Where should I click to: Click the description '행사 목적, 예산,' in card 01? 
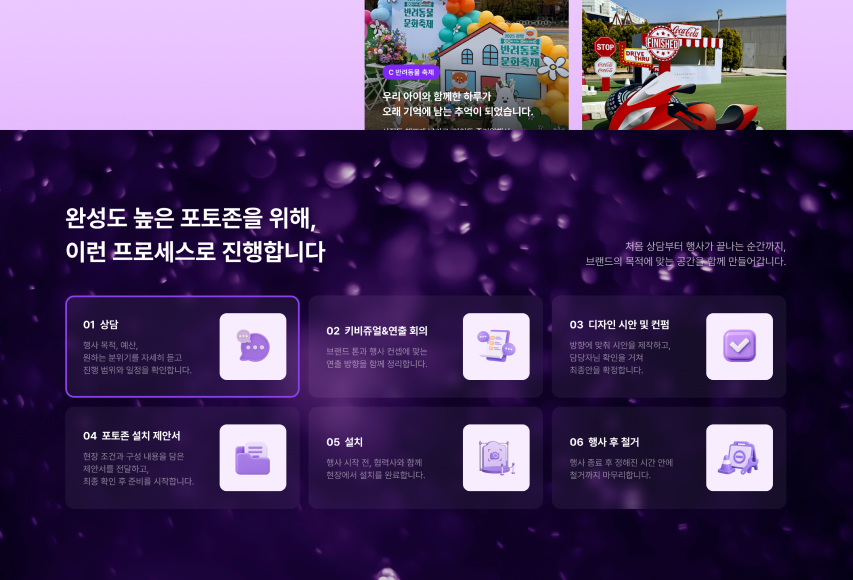click(x=110, y=345)
